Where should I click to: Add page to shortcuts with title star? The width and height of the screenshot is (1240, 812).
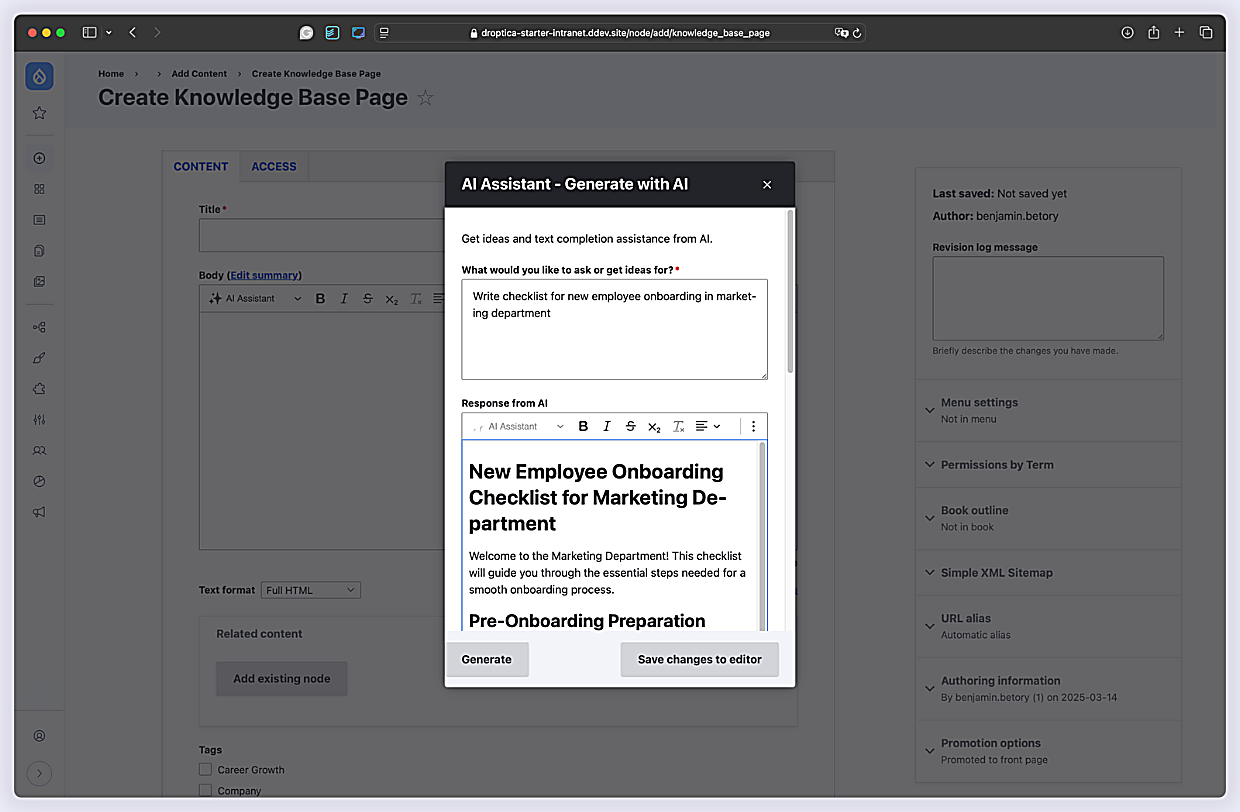click(x=425, y=98)
